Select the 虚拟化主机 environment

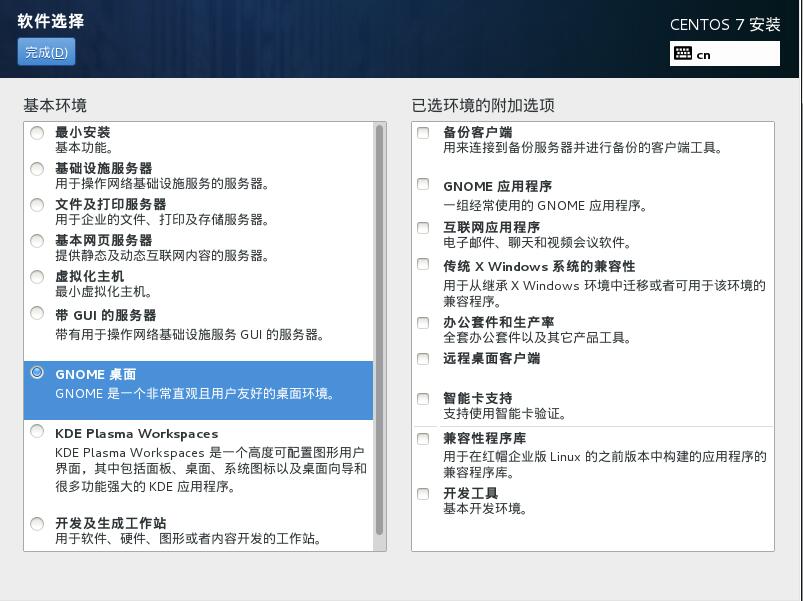36,277
